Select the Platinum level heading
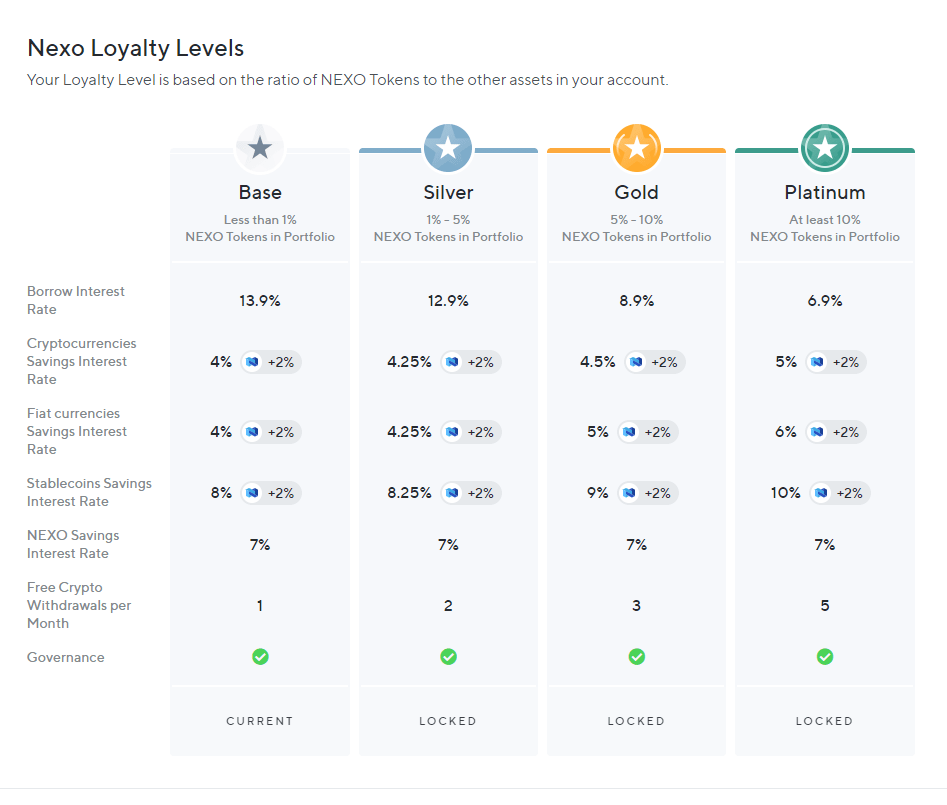The width and height of the screenshot is (947, 805). 825,192
